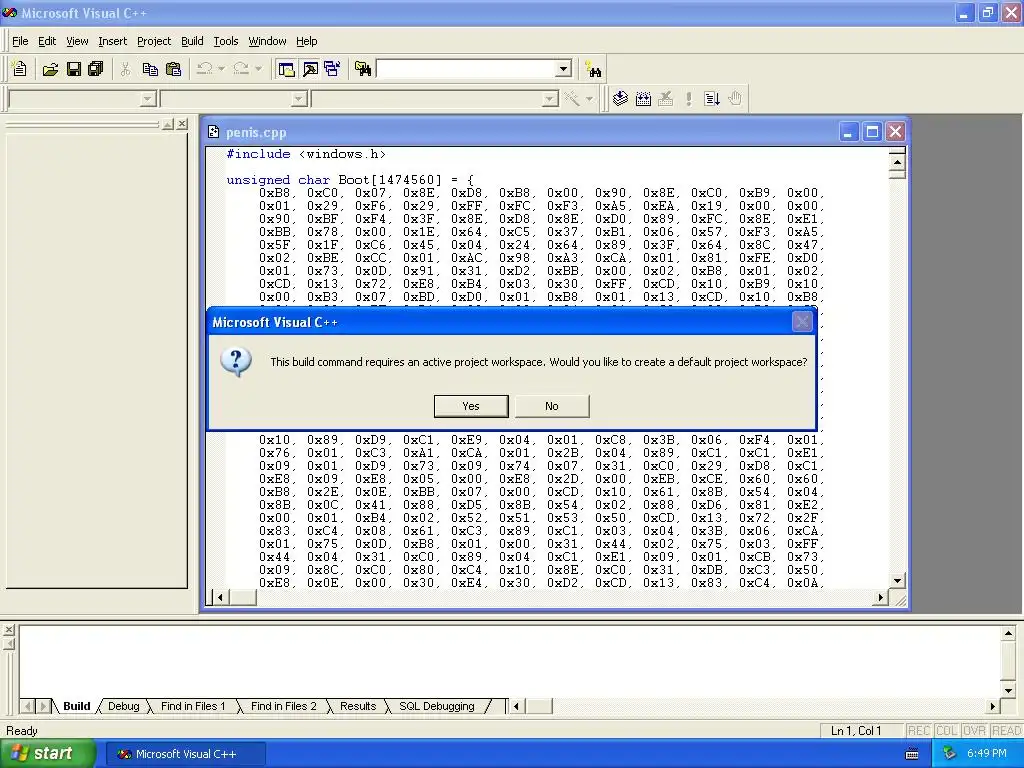Open the Edit menu
1024x768 pixels.
coord(47,41)
